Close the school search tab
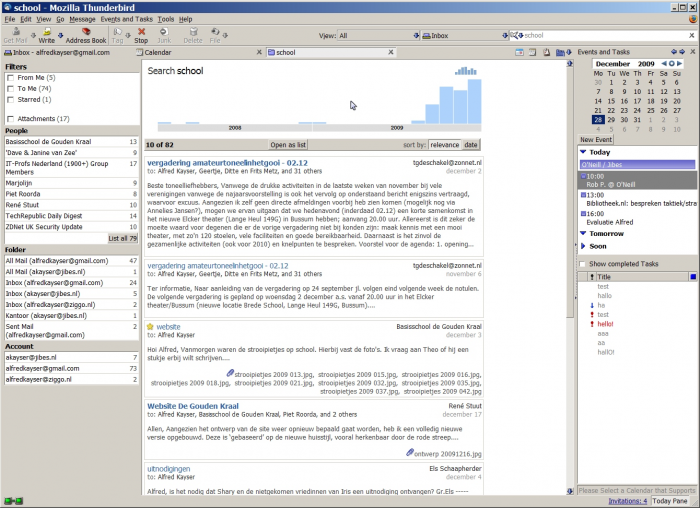The height and width of the screenshot is (508, 700). coord(391,52)
